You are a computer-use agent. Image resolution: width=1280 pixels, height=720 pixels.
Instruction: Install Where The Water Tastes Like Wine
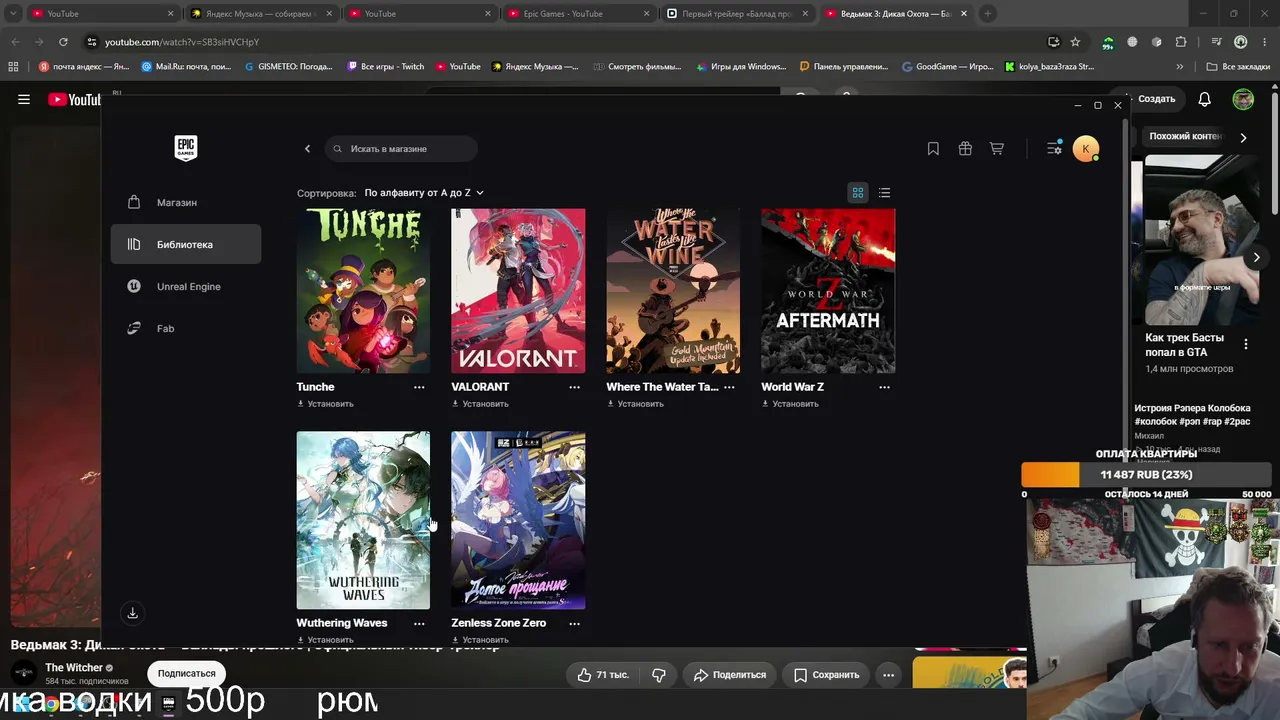click(x=636, y=404)
